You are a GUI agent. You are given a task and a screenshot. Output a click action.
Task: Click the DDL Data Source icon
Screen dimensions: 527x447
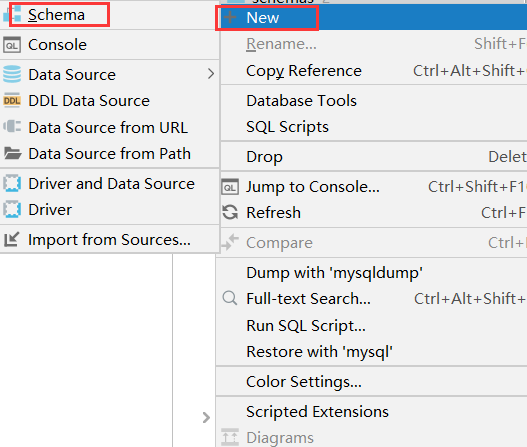pos(12,100)
